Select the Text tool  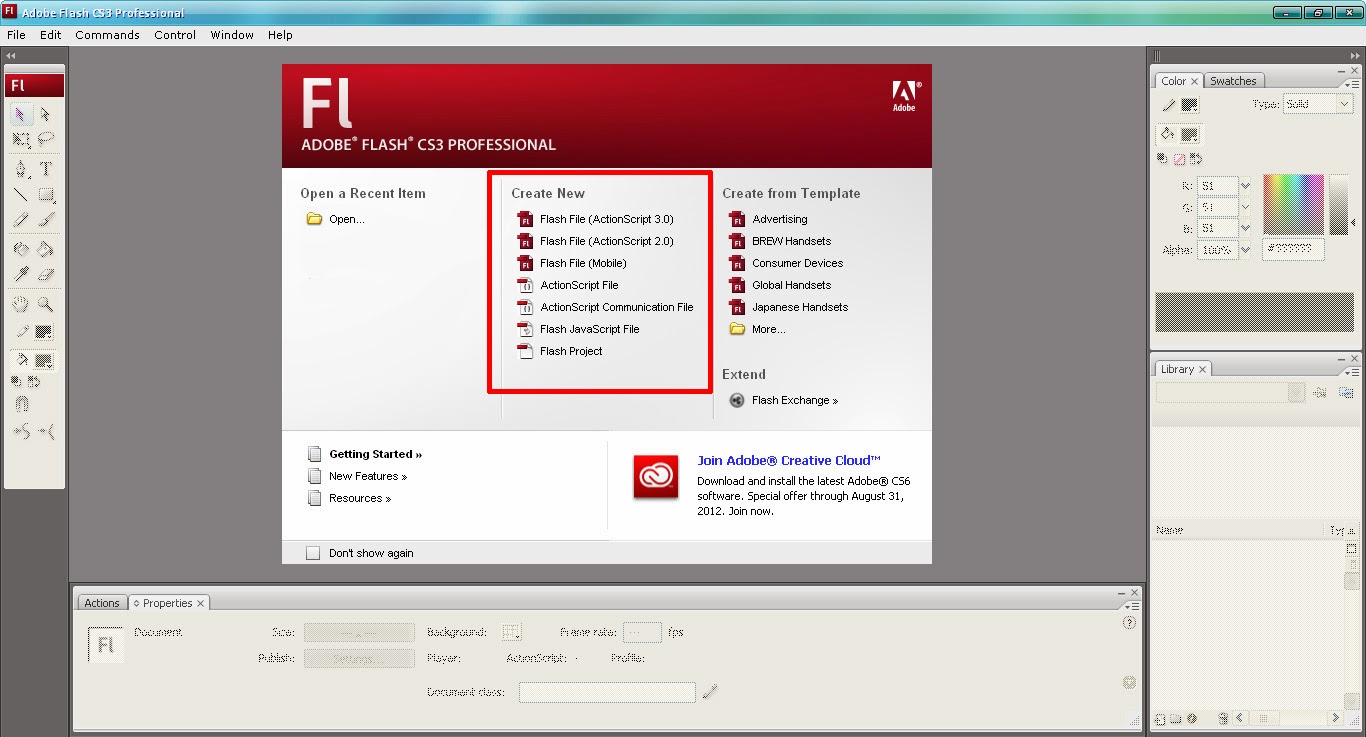click(46, 170)
